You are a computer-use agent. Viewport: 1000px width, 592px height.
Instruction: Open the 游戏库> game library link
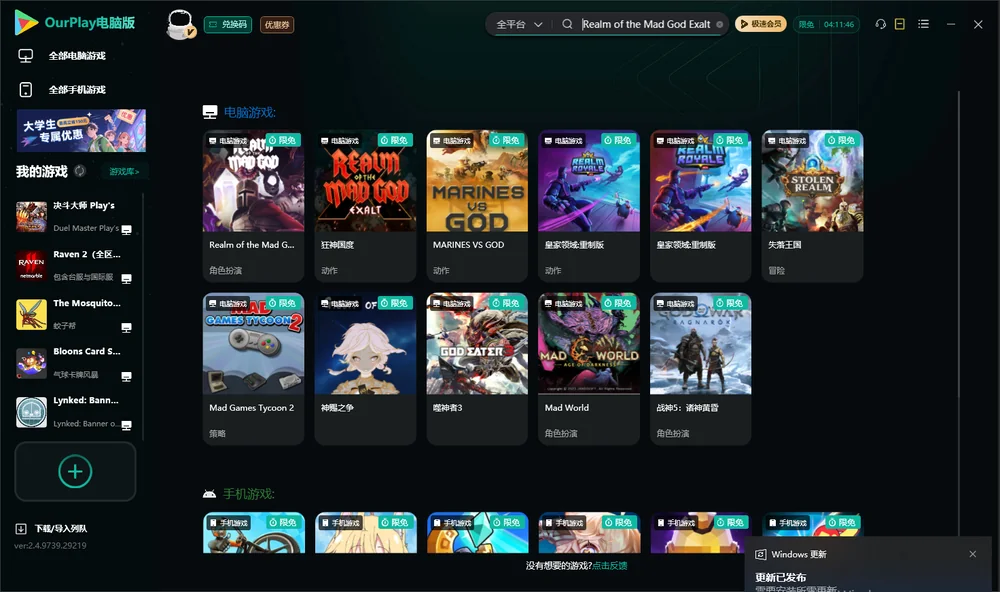124,172
